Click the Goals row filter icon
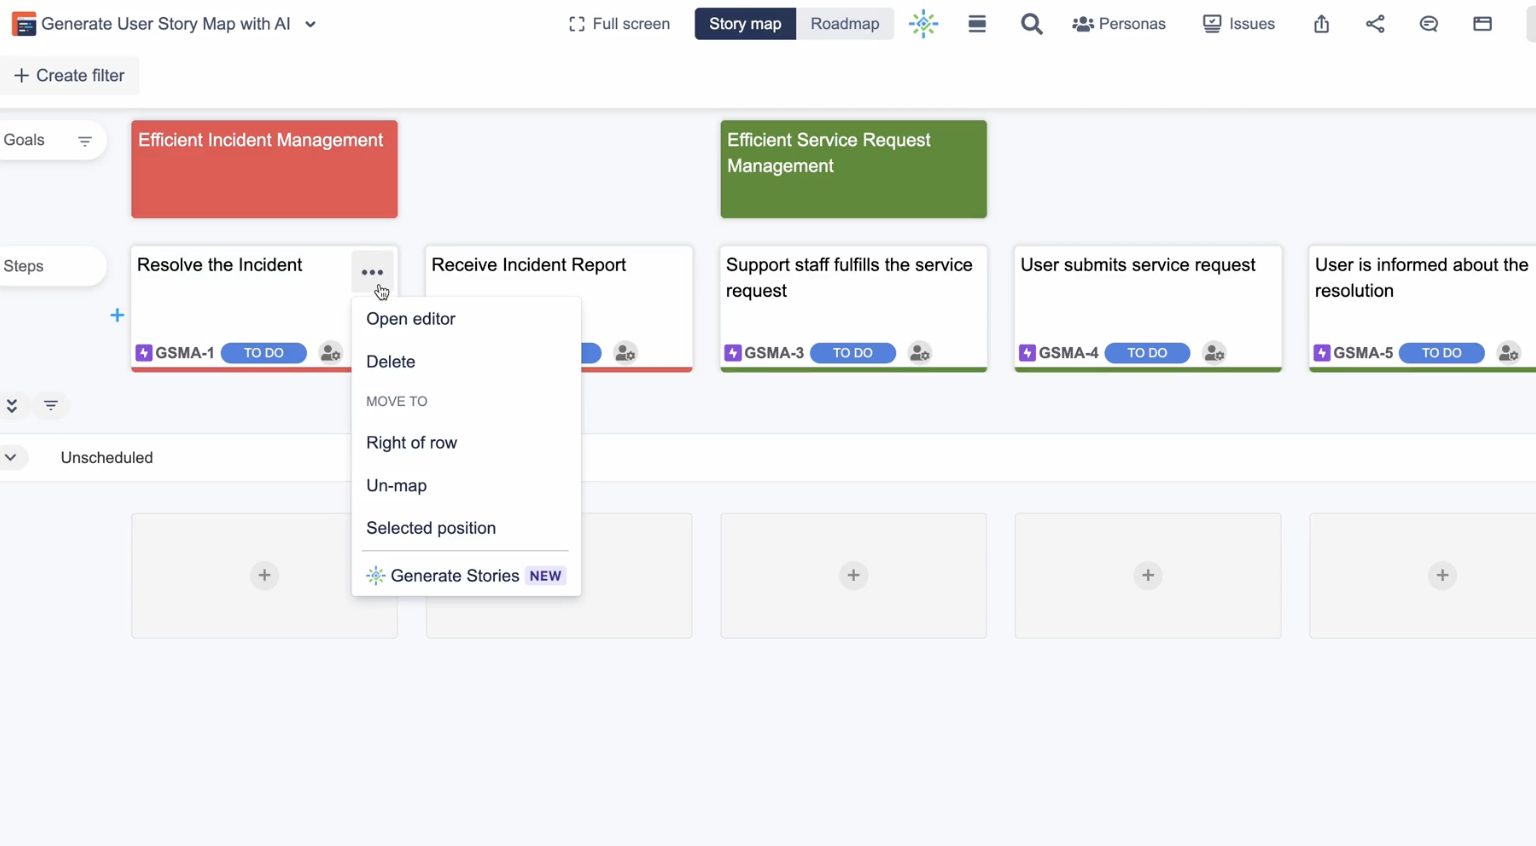Screen dimensions: 1536x846 tap(85, 141)
